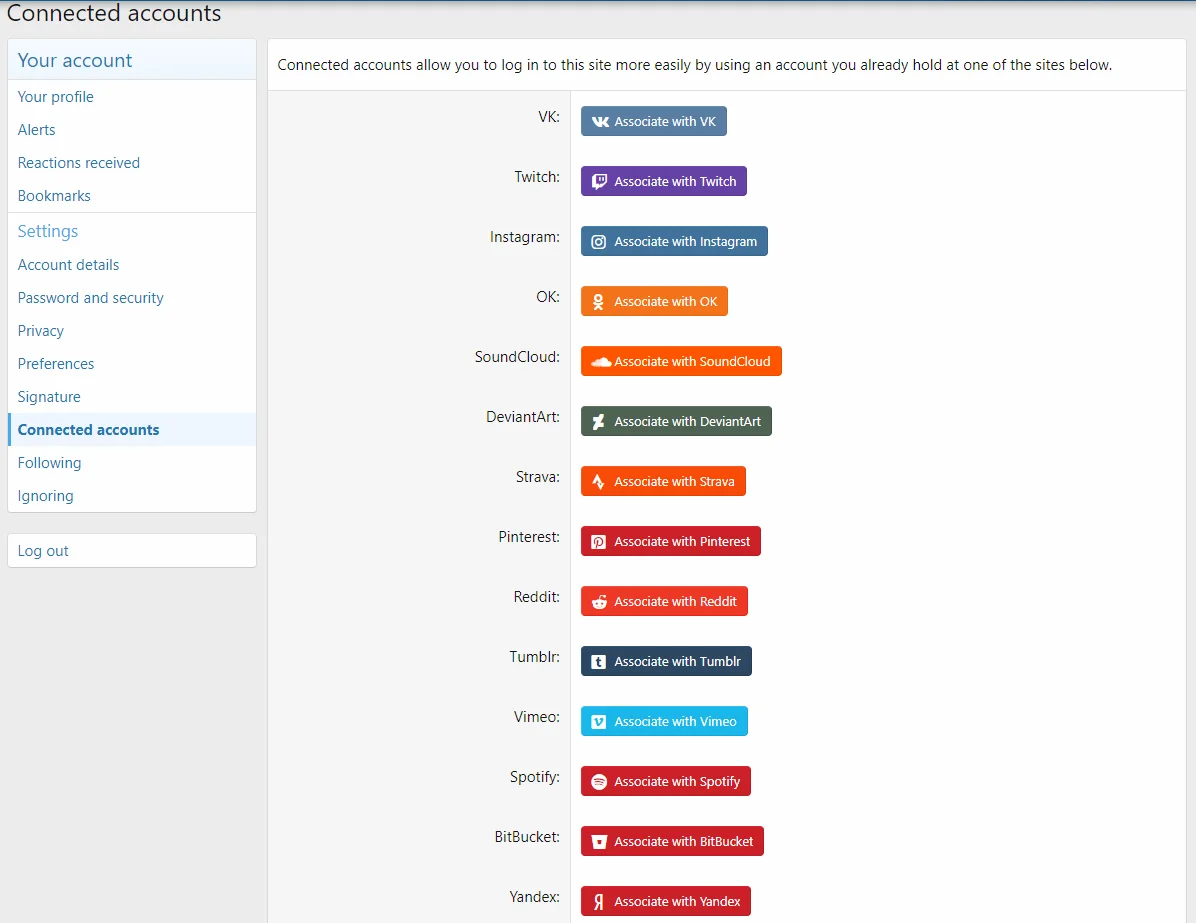
Task: Click the Instagram camera icon
Action: tap(599, 242)
